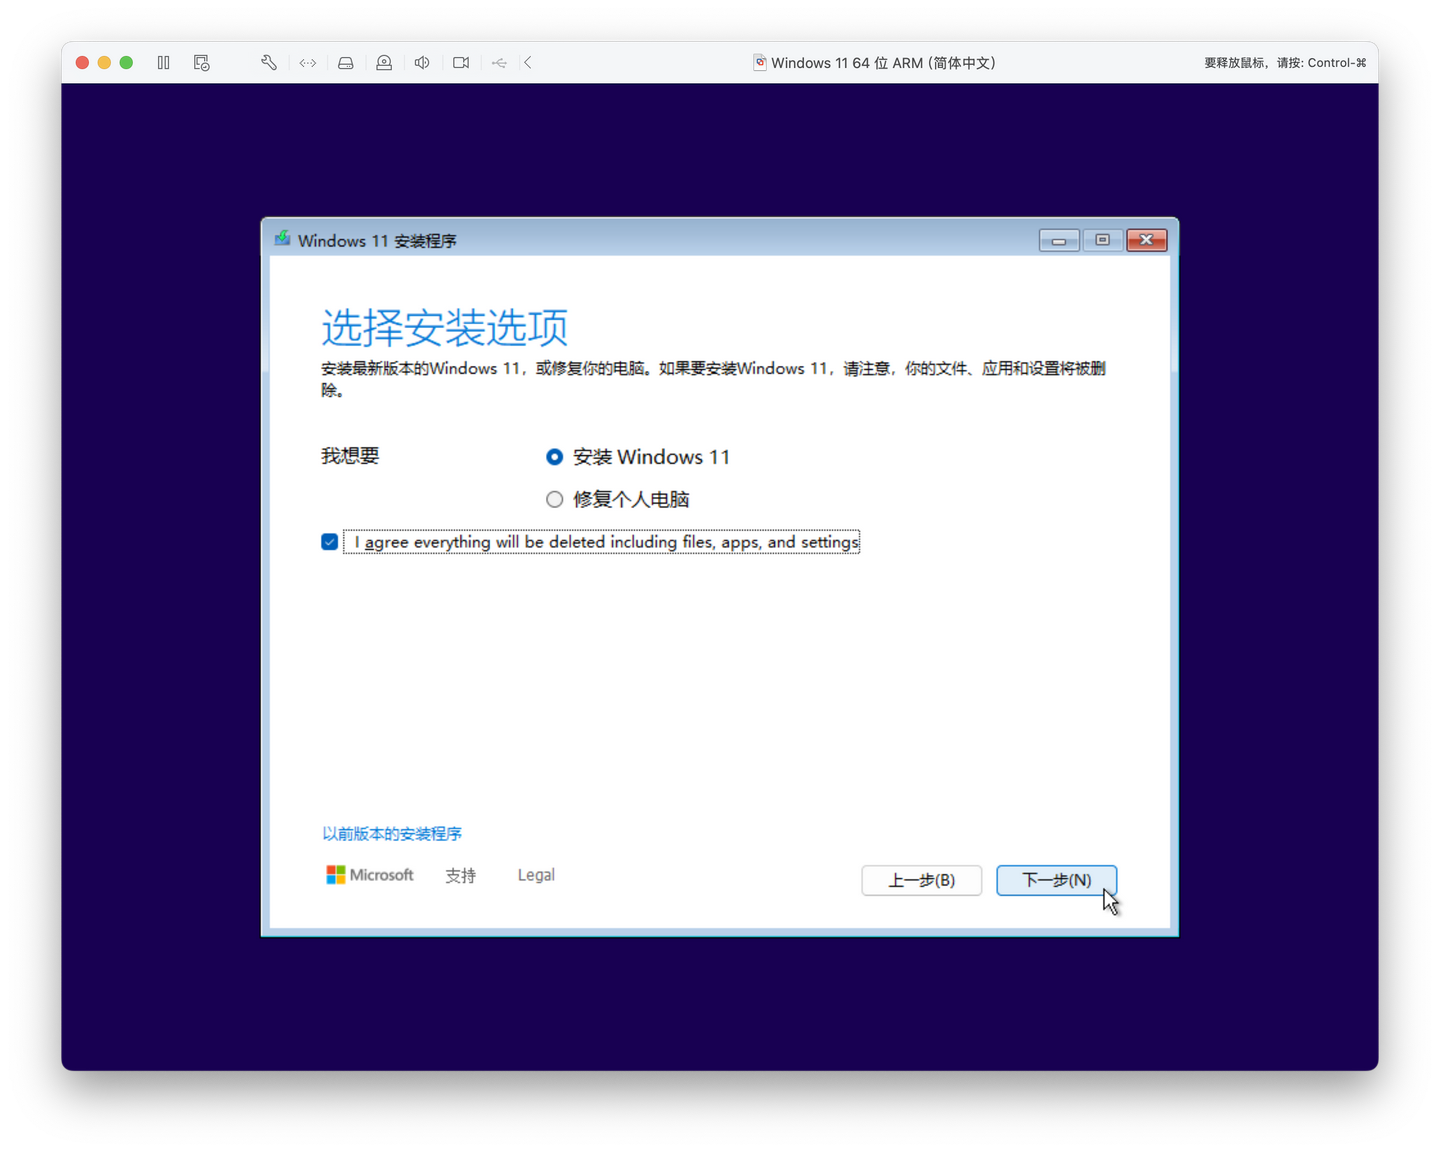Enter full screen with the green button
The width and height of the screenshot is (1440, 1152).
pos(126,63)
